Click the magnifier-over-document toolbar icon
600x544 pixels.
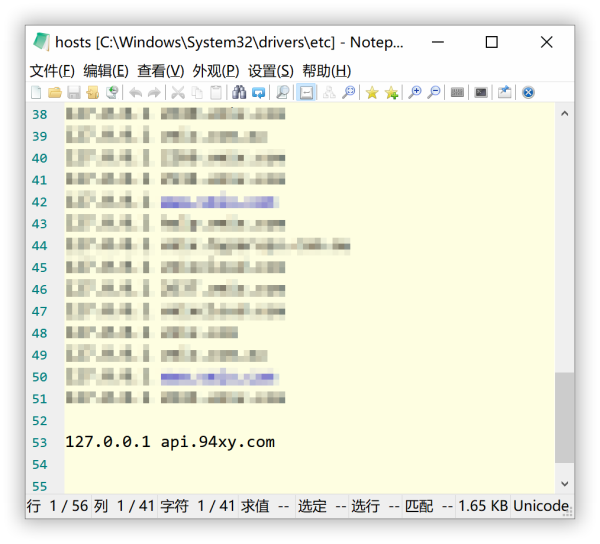(x=282, y=92)
